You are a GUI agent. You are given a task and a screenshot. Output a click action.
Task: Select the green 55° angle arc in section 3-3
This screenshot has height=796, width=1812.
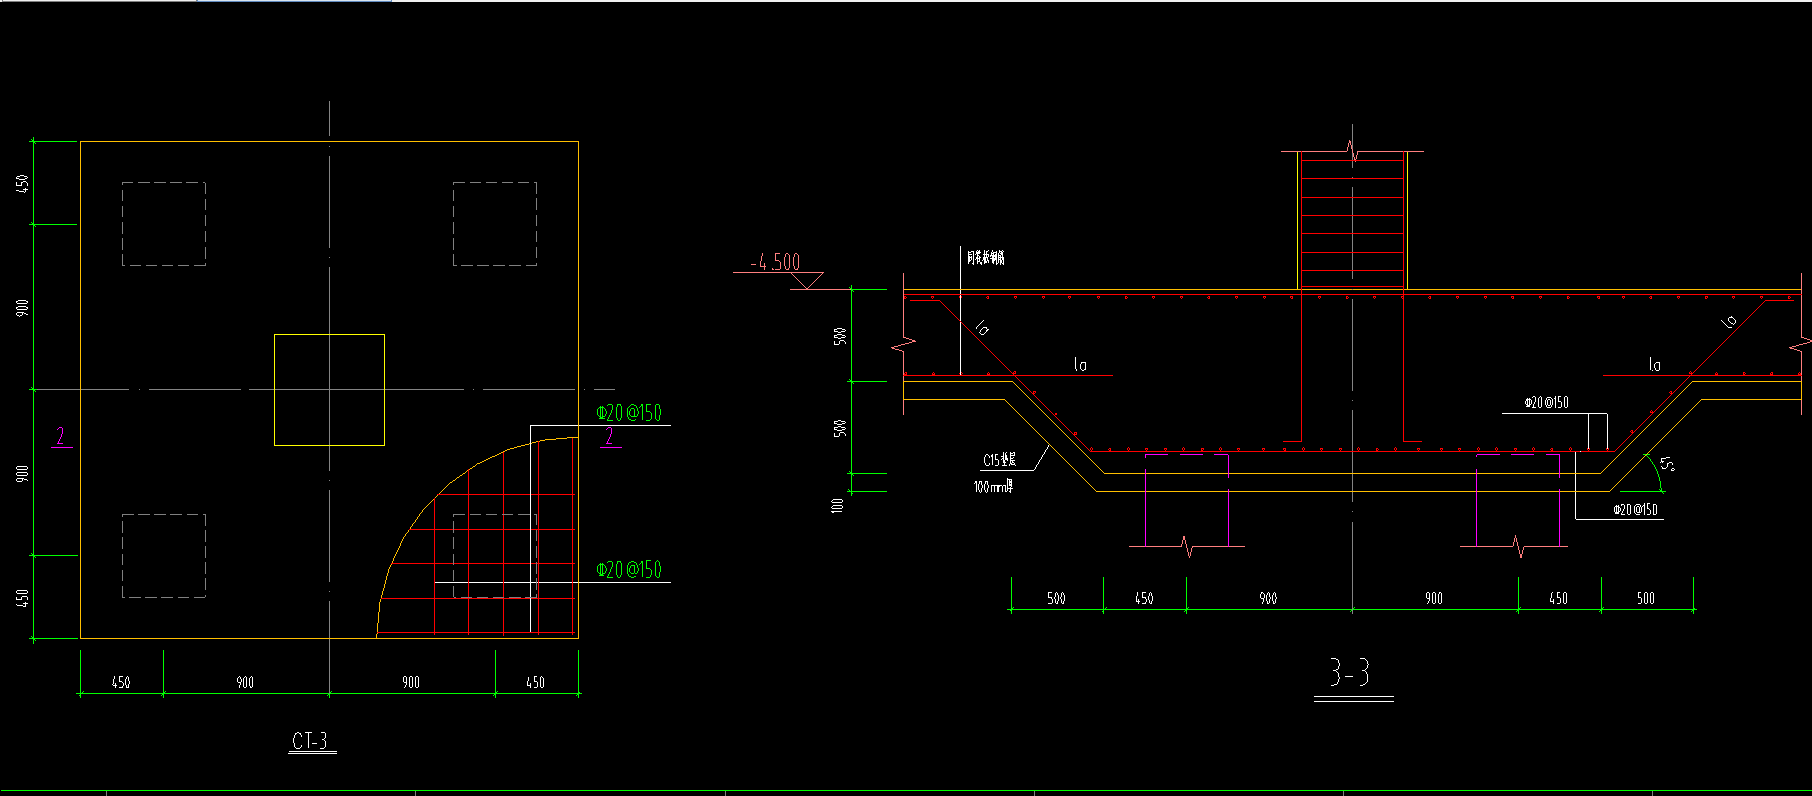coord(1654,470)
